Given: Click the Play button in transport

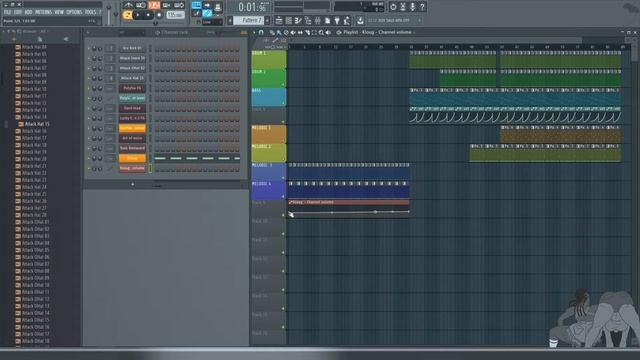Looking at the screenshot, I should tap(138, 16).
